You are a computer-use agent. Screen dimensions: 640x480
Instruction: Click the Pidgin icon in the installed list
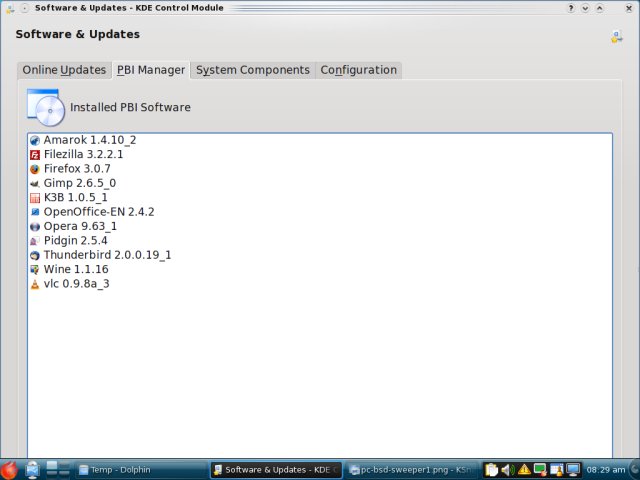pyautogui.click(x=35, y=241)
